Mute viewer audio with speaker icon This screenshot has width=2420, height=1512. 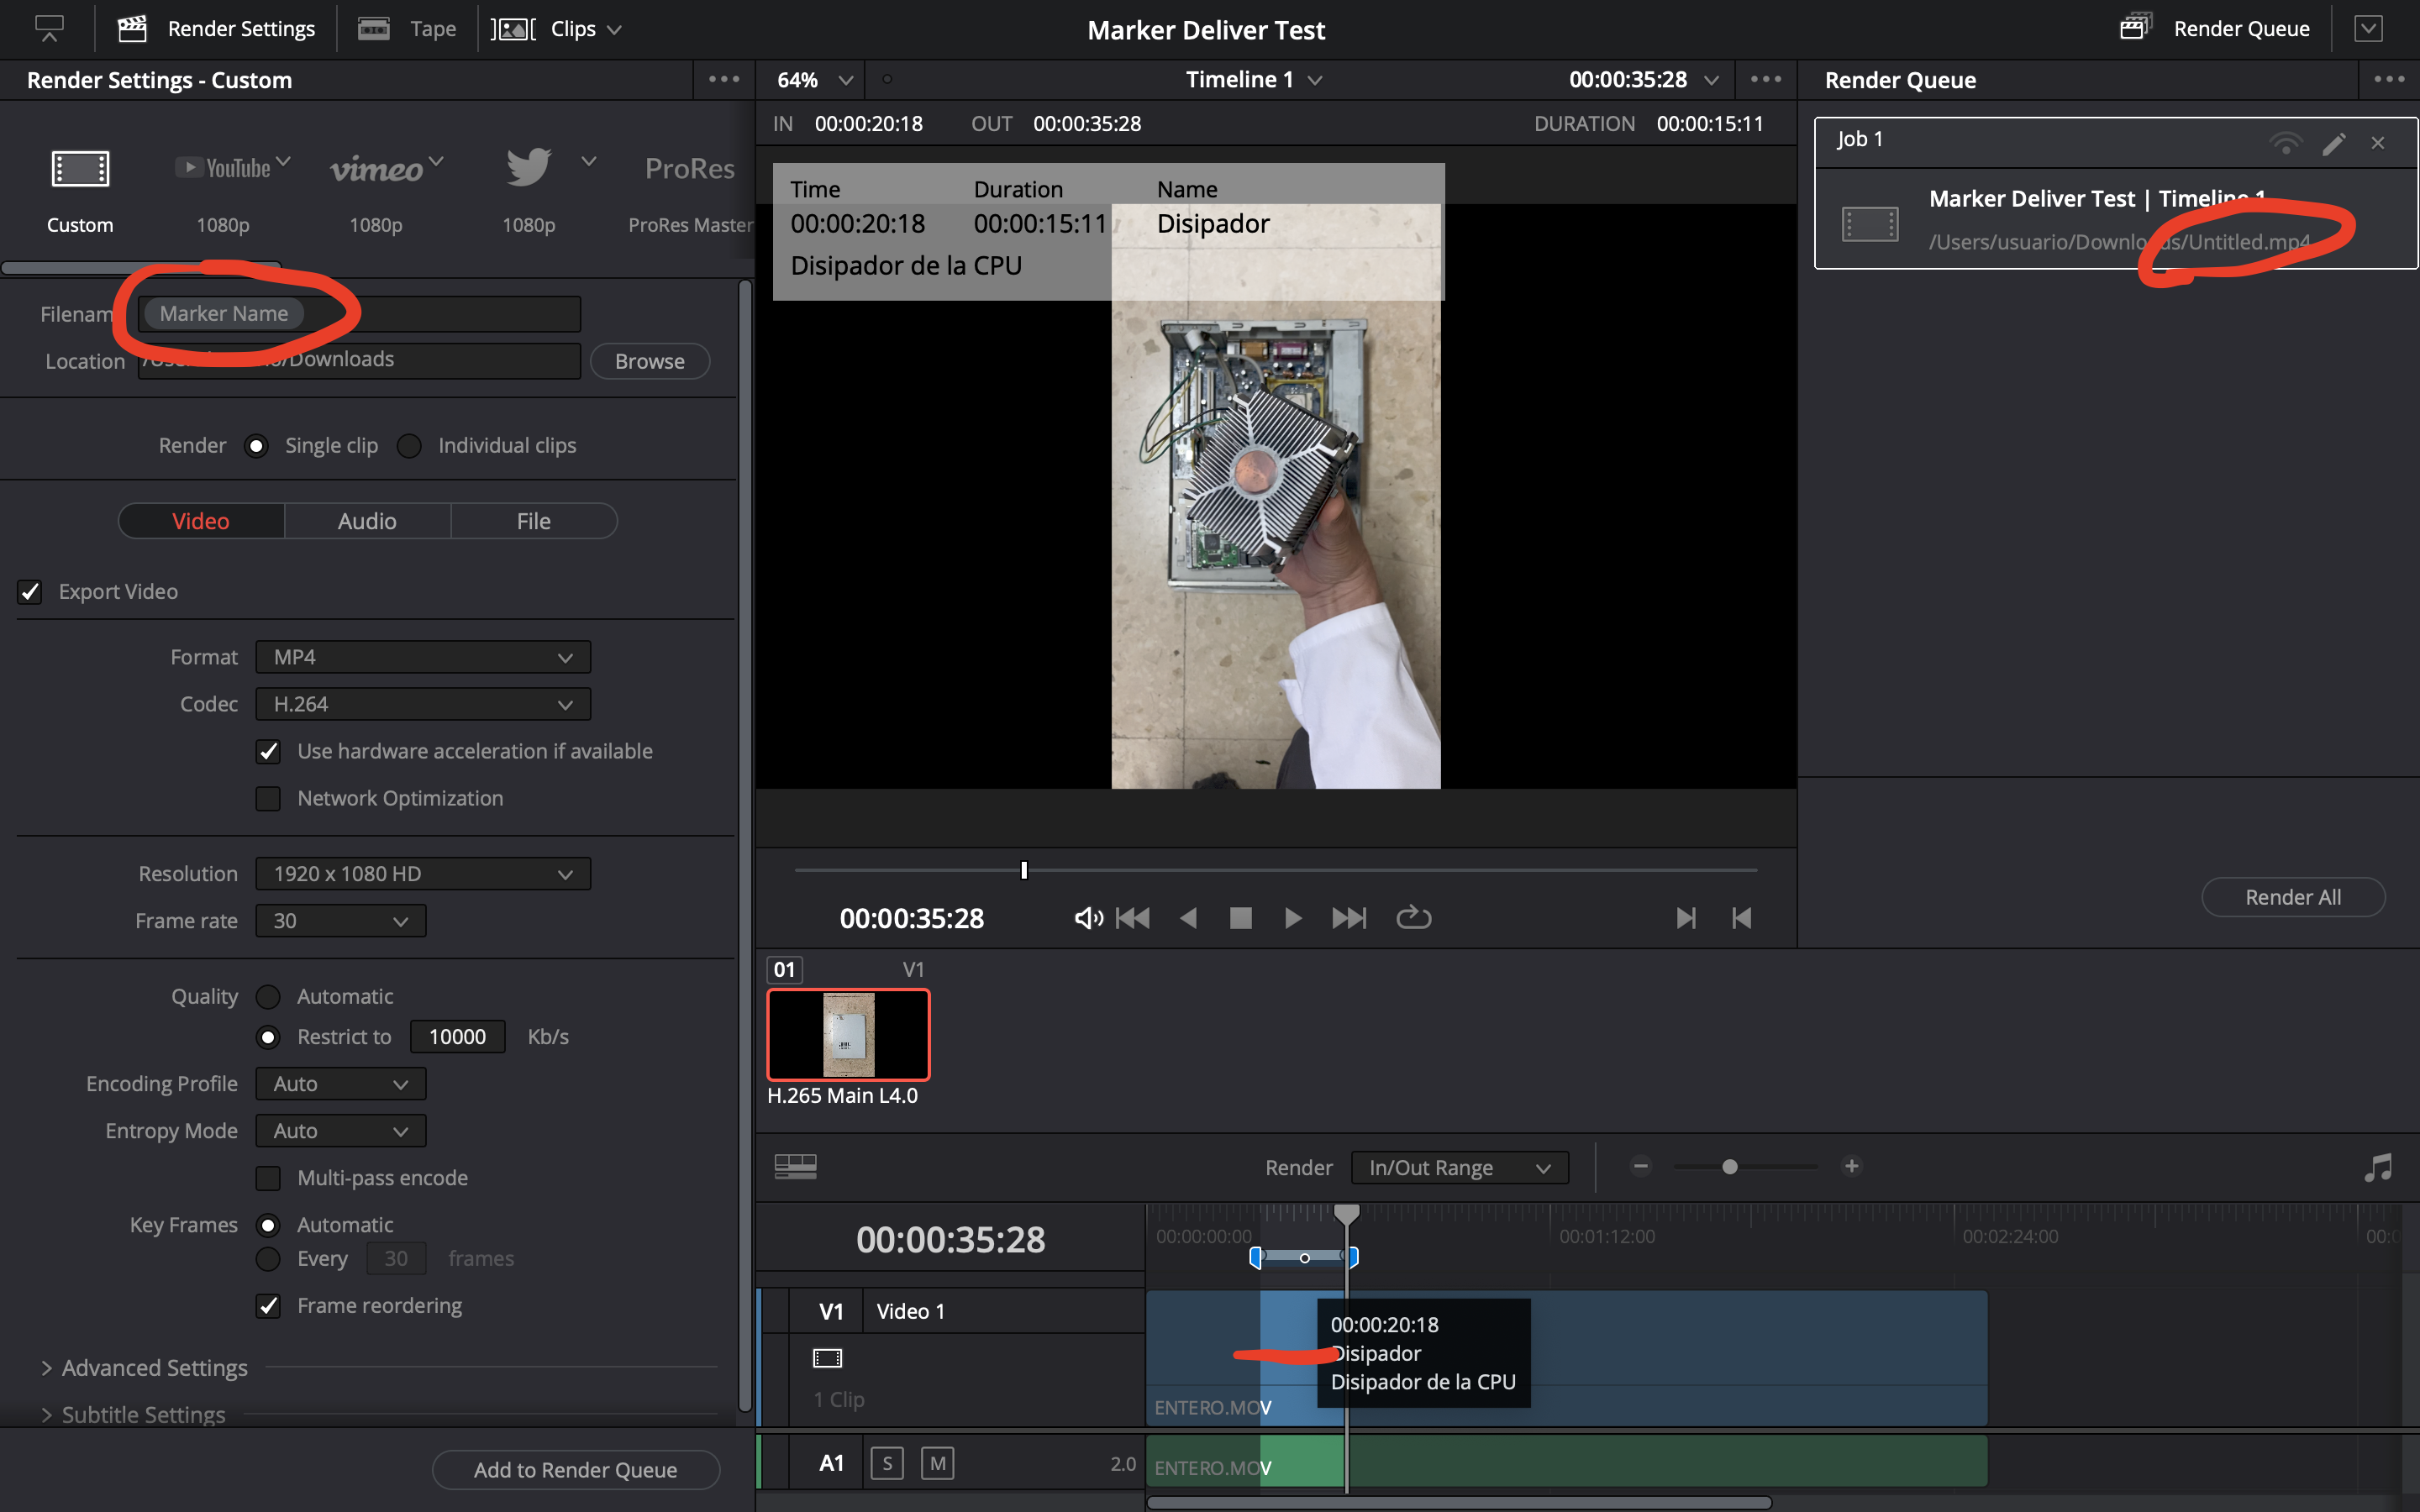click(x=1088, y=918)
